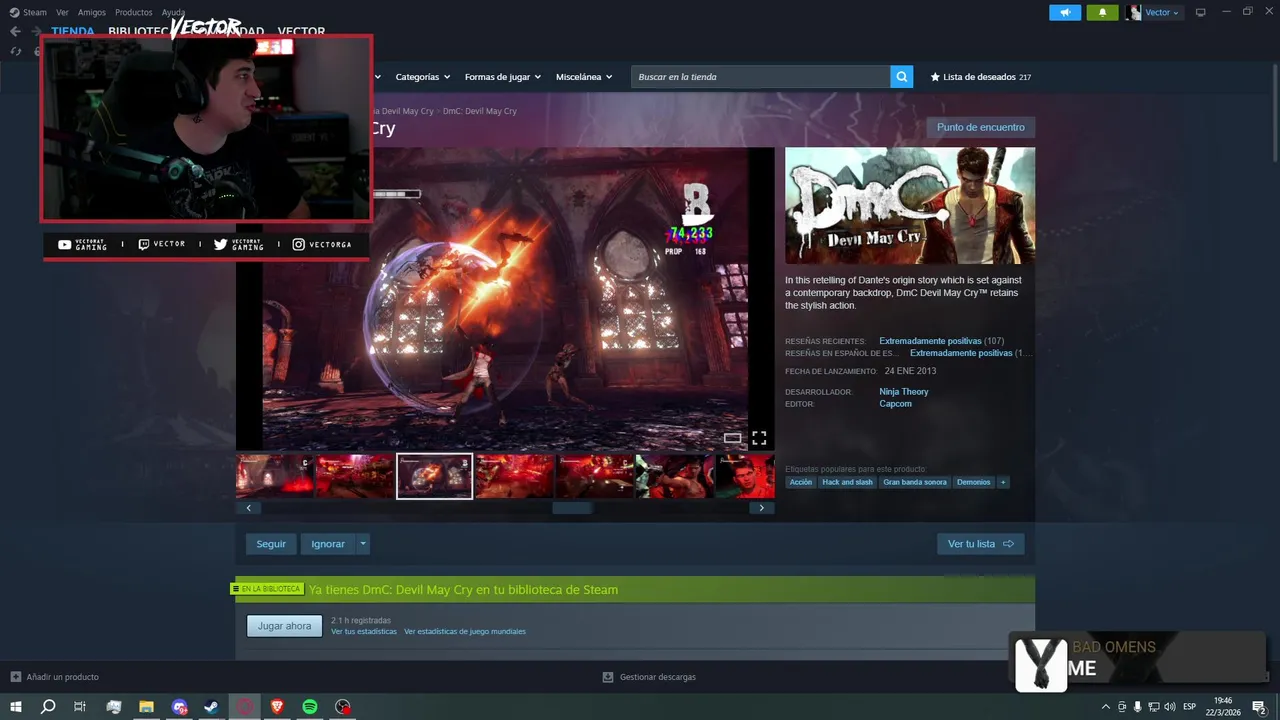
Task: Expand the Formas de jugar menu
Action: [x=502, y=77]
